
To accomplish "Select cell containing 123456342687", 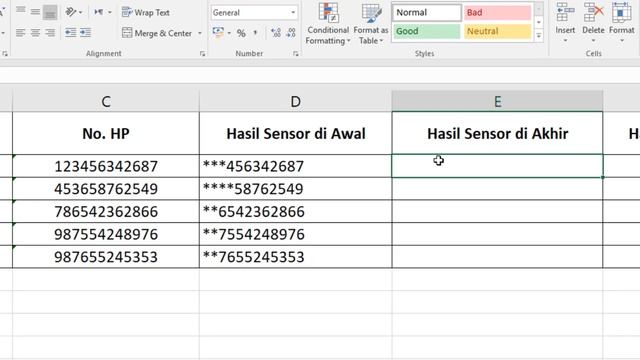I will tap(106, 166).
